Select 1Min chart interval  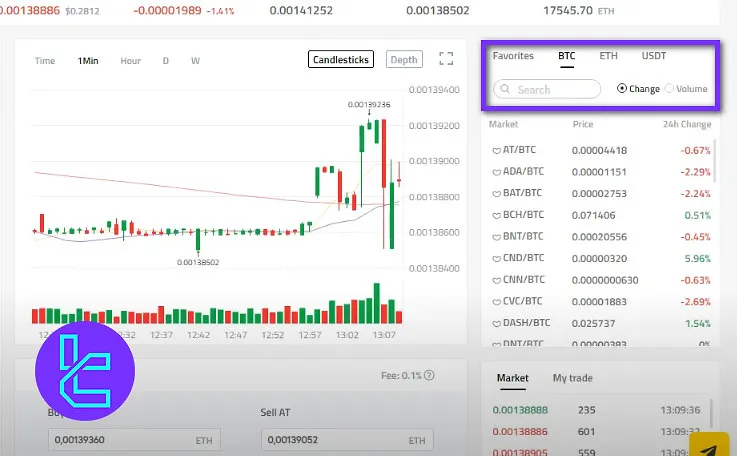88,61
